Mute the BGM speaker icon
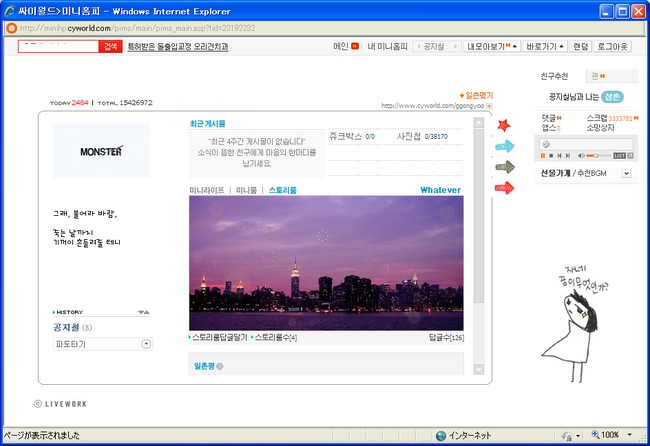The width and height of the screenshot is (650, 446). tap(581, 155)
